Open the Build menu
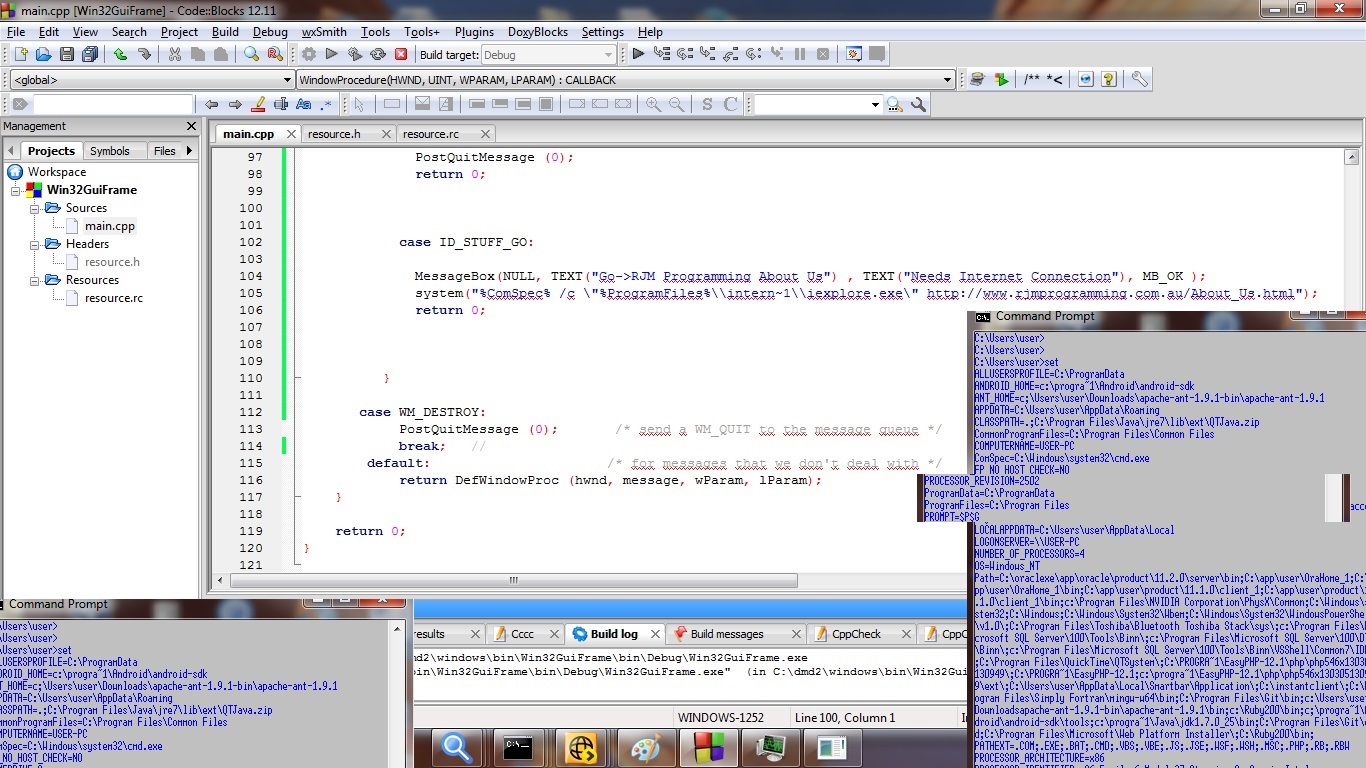Screen dimensions: 1366x768 pos(225,31)
